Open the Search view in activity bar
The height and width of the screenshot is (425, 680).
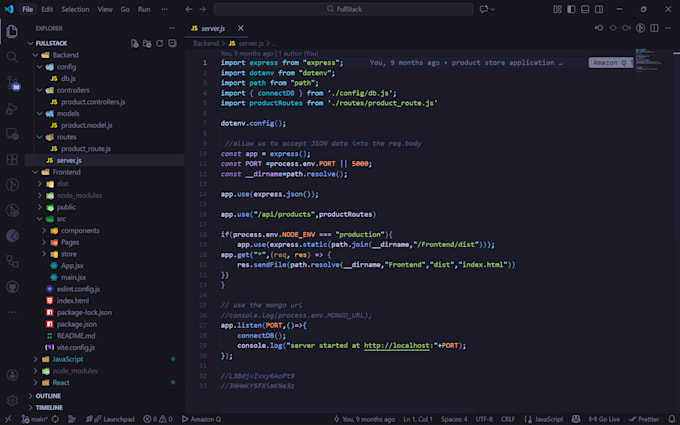point(12,57)
